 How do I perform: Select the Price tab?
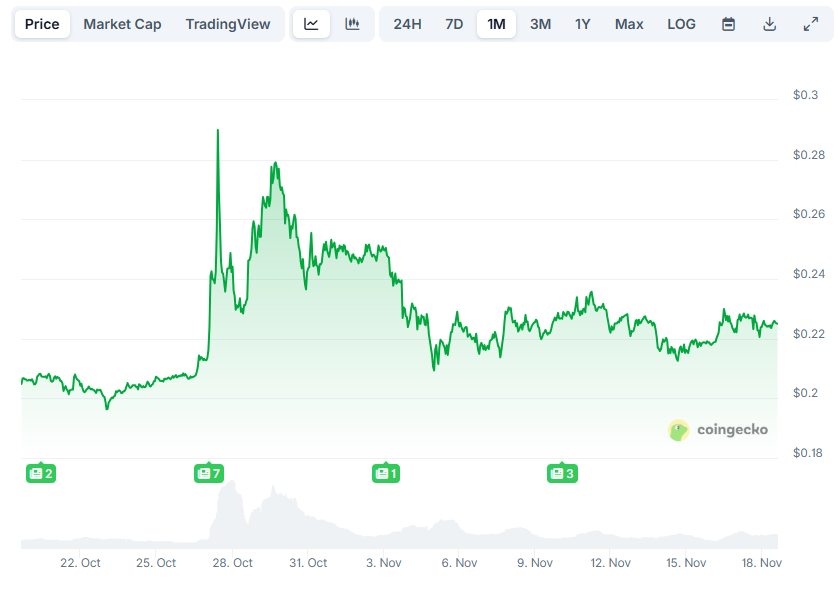click(x=42, y=23)
